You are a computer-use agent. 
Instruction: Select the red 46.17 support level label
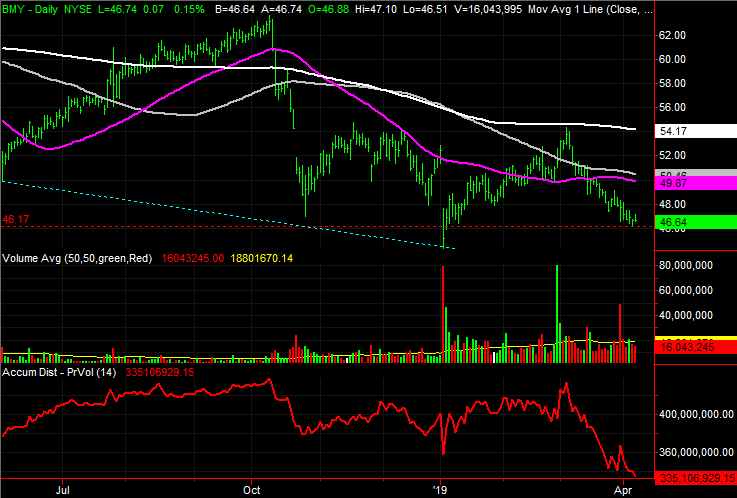coord(16,219)
